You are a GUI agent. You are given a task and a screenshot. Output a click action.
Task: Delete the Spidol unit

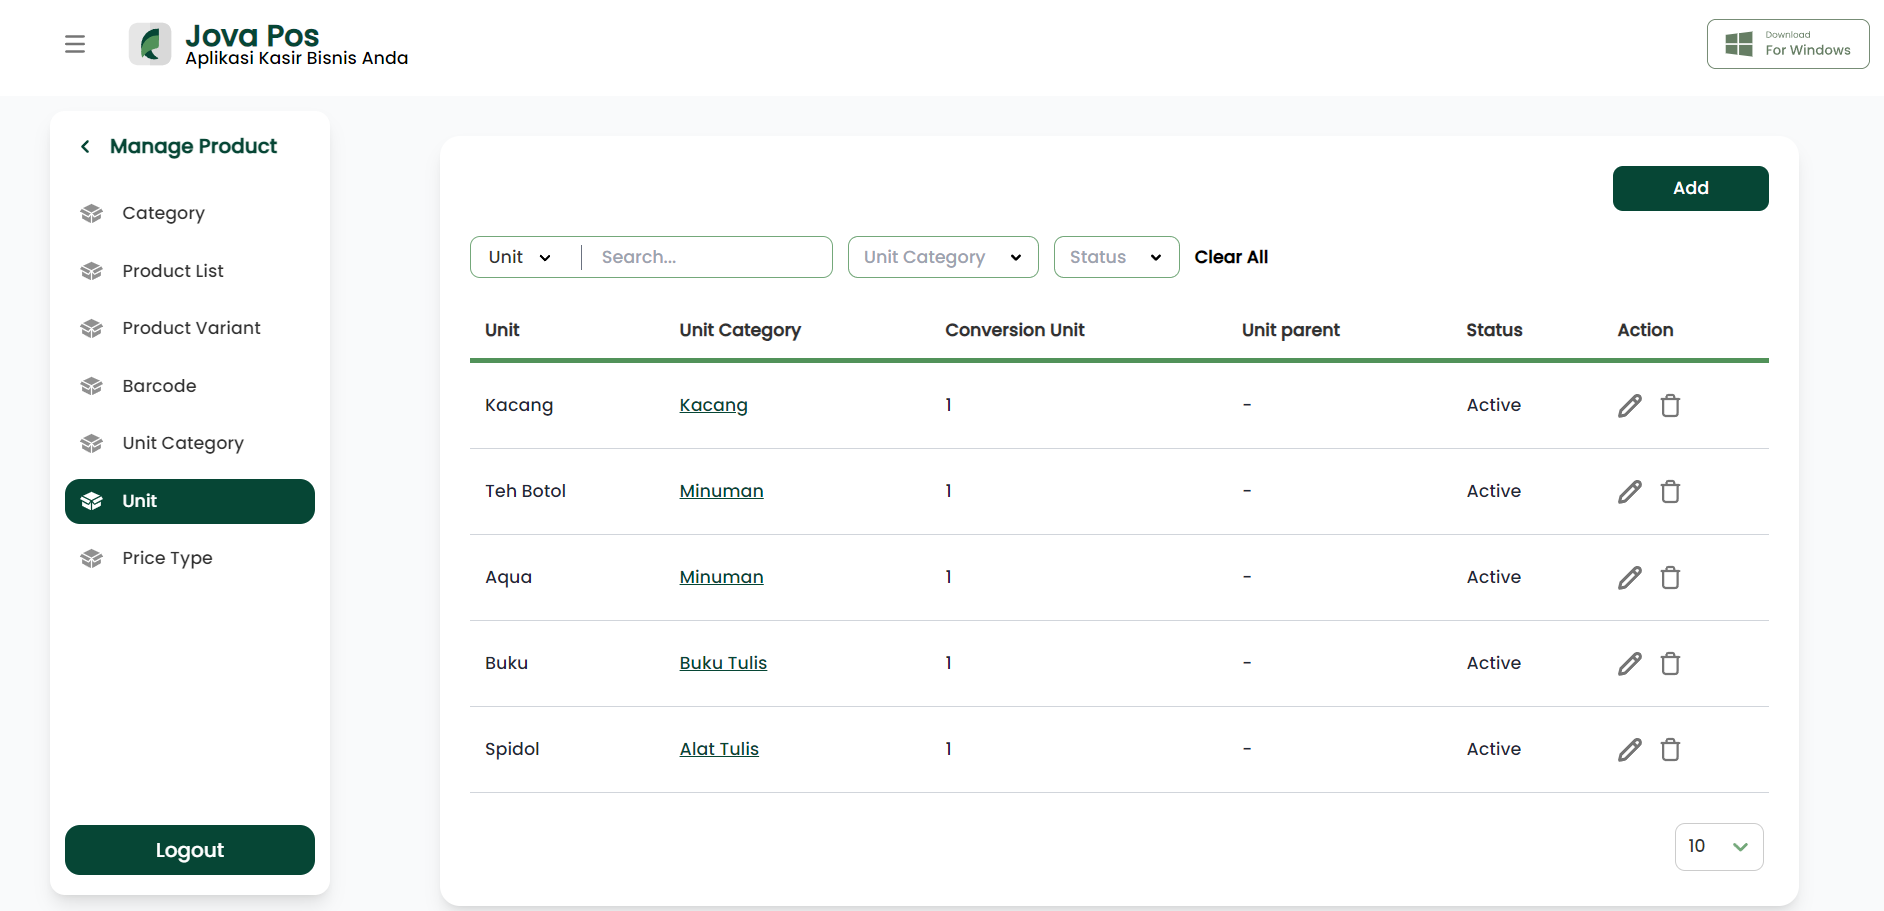click(1670, 749)
